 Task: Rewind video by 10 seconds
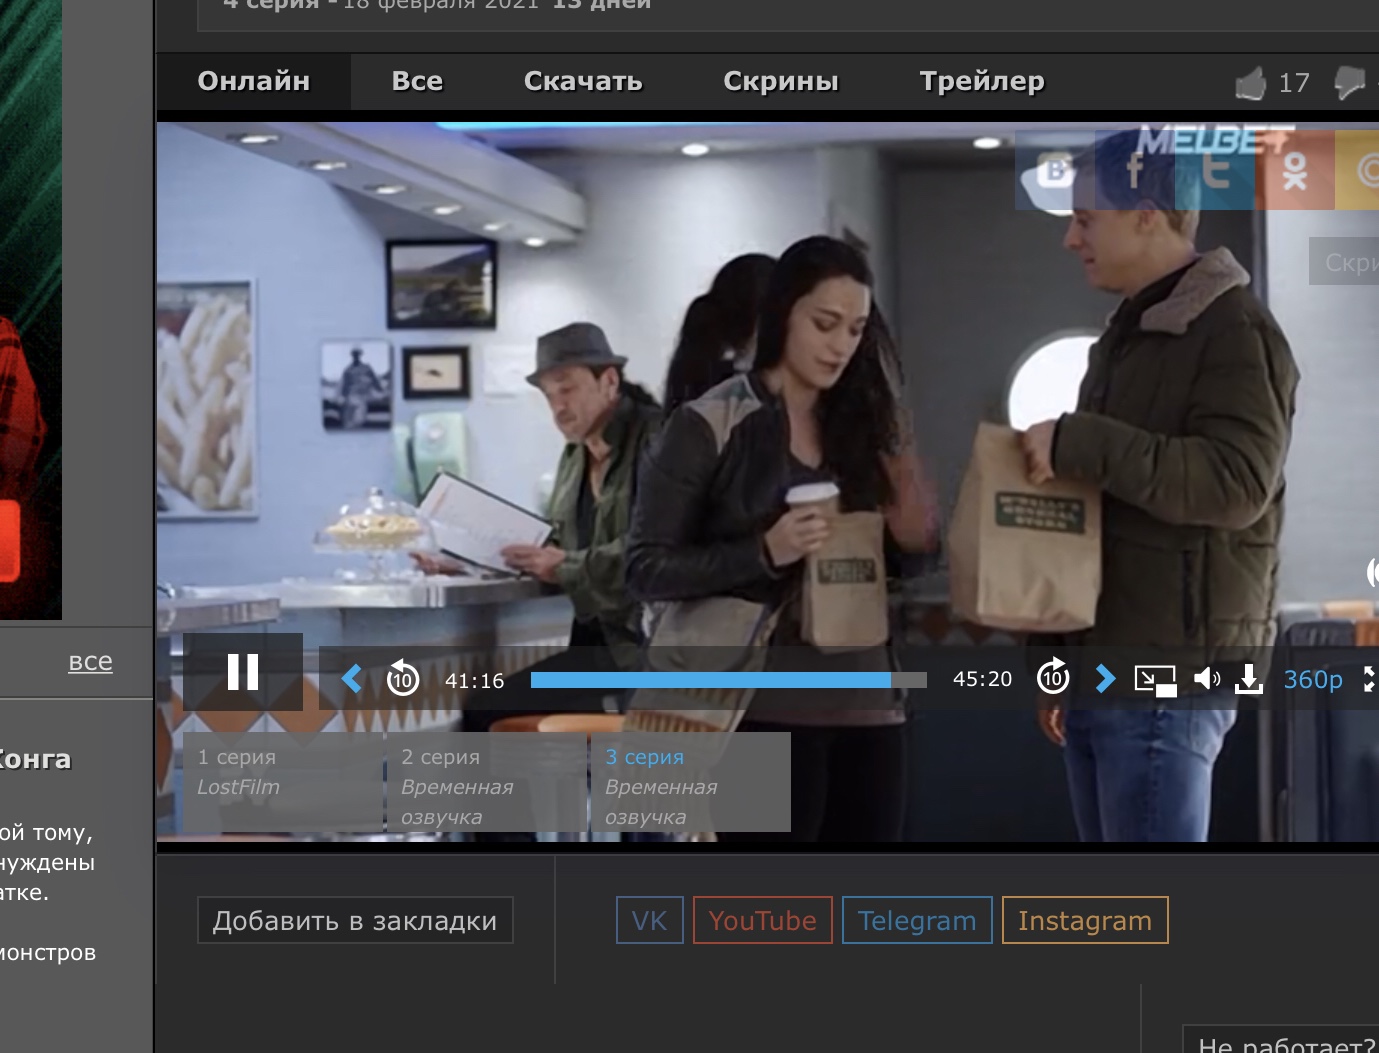pos(402,679)
